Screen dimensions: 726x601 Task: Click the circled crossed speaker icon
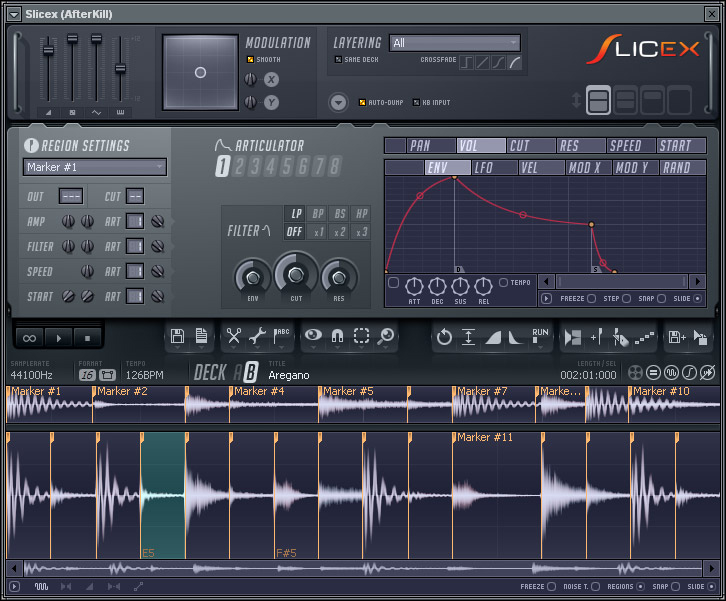[x=707, y=373]
